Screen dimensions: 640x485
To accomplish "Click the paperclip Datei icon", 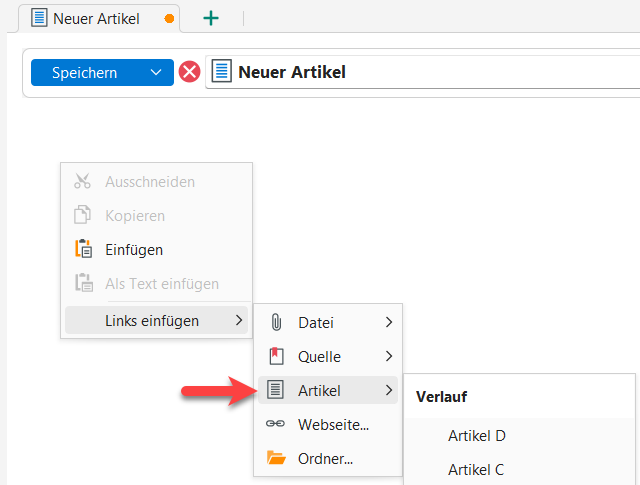I will (x=277, y=322).
